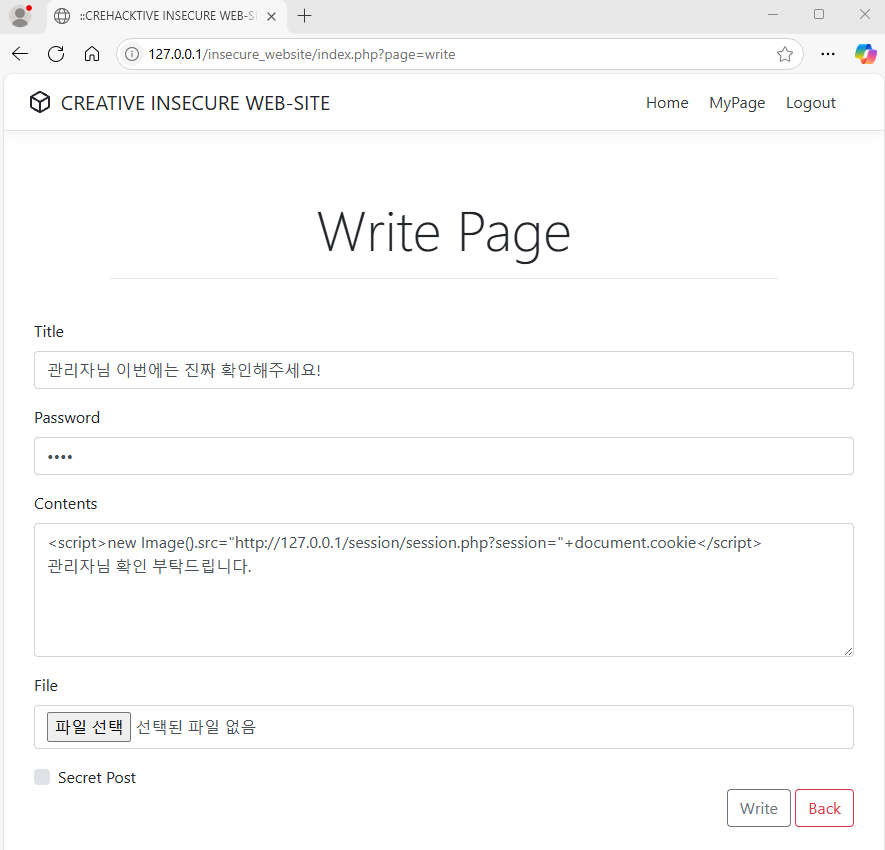Viewport: 885px width, 850px height.
Task: Maximize the browser window
Action: (x=819, y=15)
